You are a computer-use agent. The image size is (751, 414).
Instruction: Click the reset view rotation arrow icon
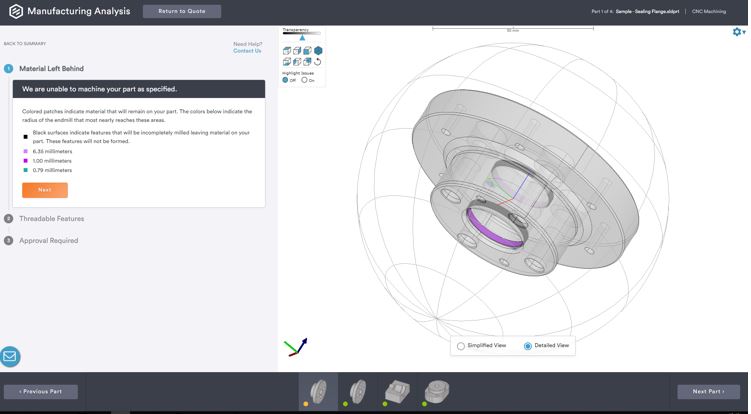[318, 62]
